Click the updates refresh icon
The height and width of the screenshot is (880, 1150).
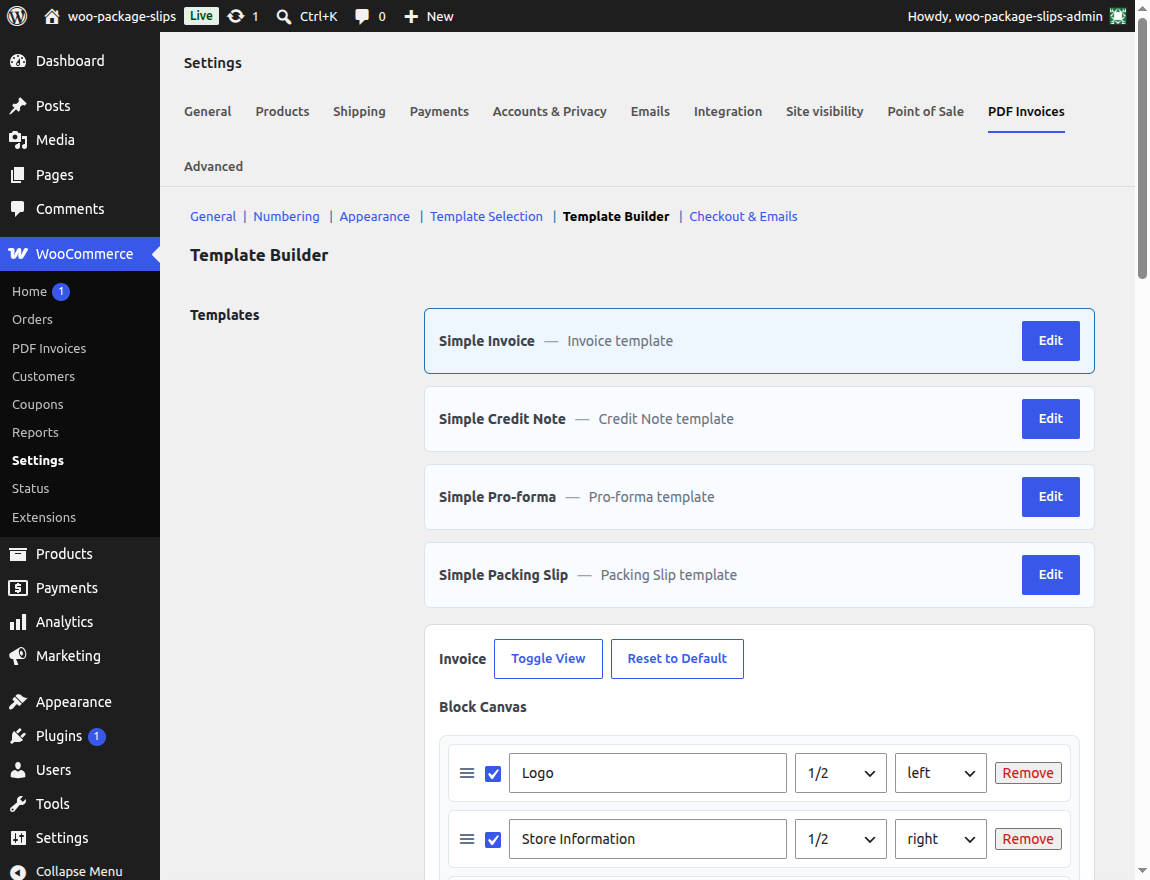235,16
